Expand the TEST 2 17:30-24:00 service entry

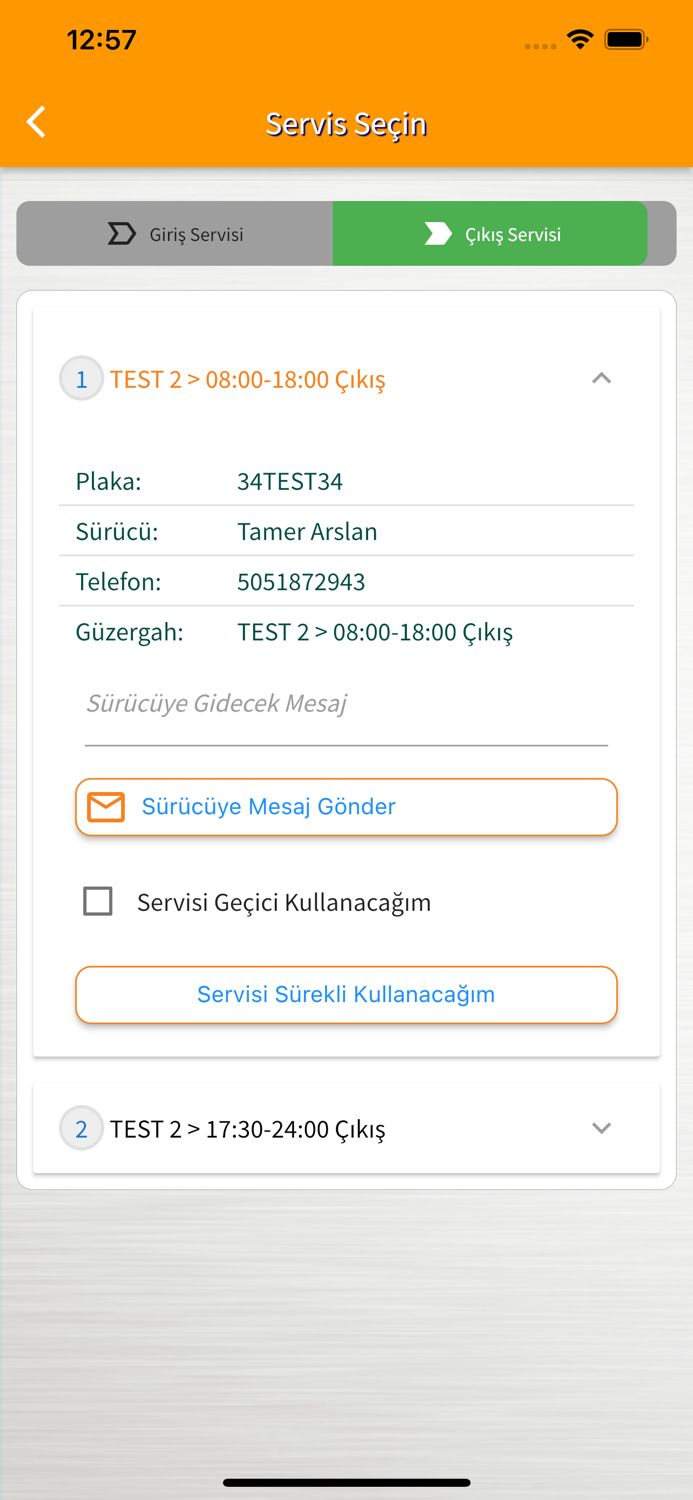tap(601, 1128)
